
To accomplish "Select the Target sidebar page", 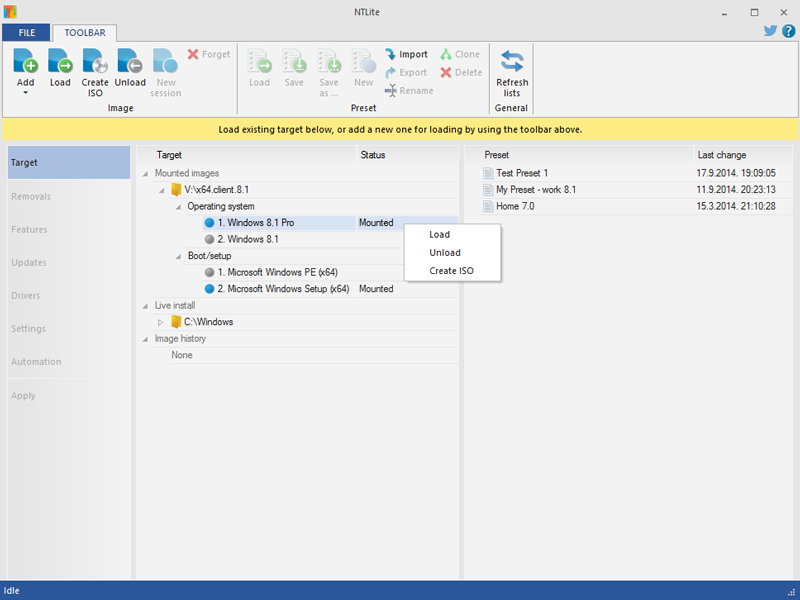I will tap(69, 162).
